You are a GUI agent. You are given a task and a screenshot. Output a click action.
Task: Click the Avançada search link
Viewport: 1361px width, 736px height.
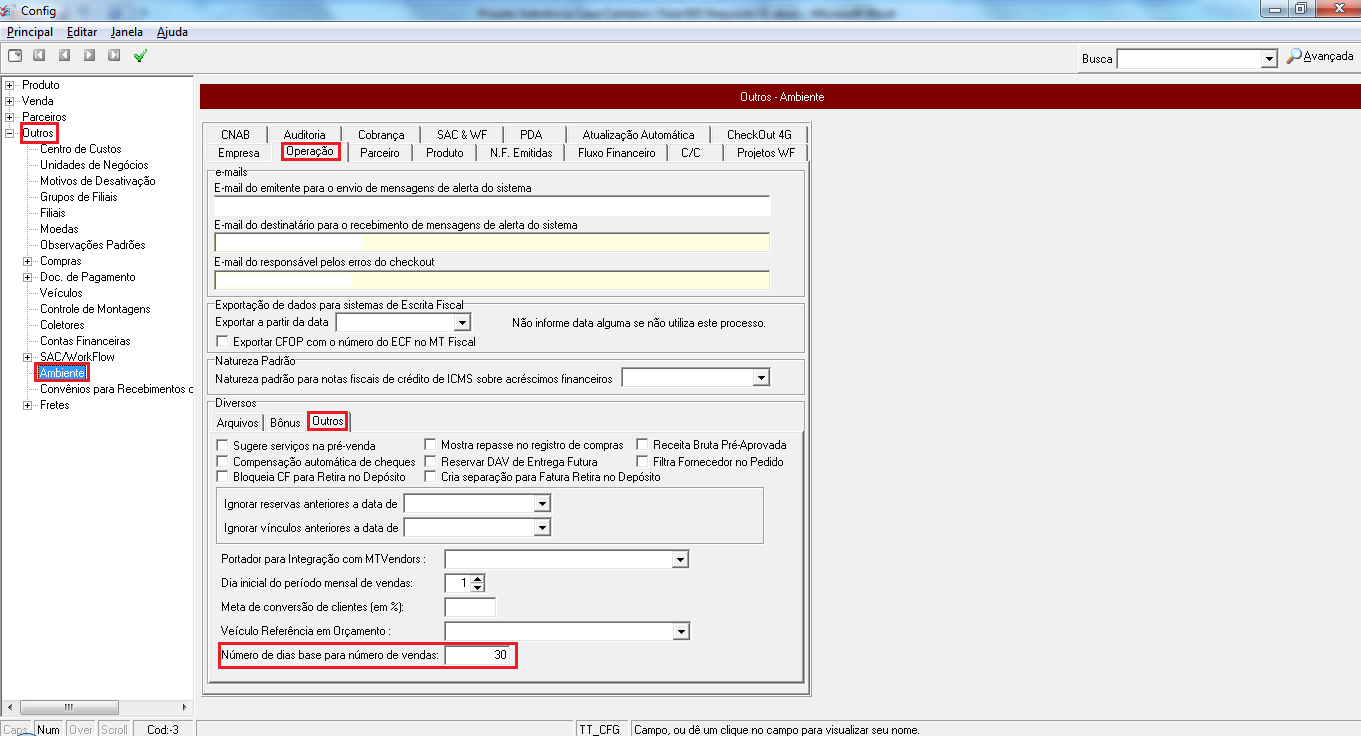pos(1328,56)
